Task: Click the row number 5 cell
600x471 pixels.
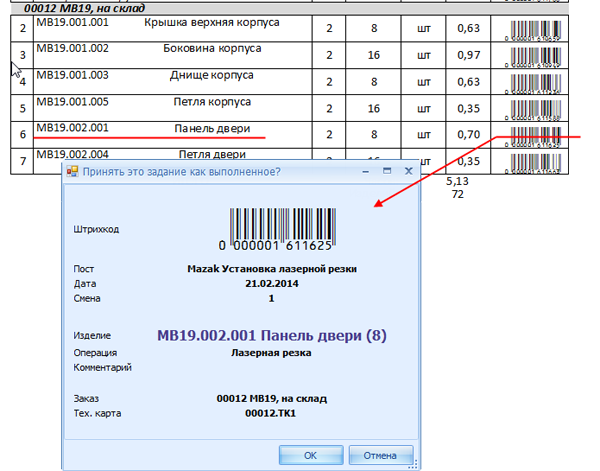Action: click(23, 108)
